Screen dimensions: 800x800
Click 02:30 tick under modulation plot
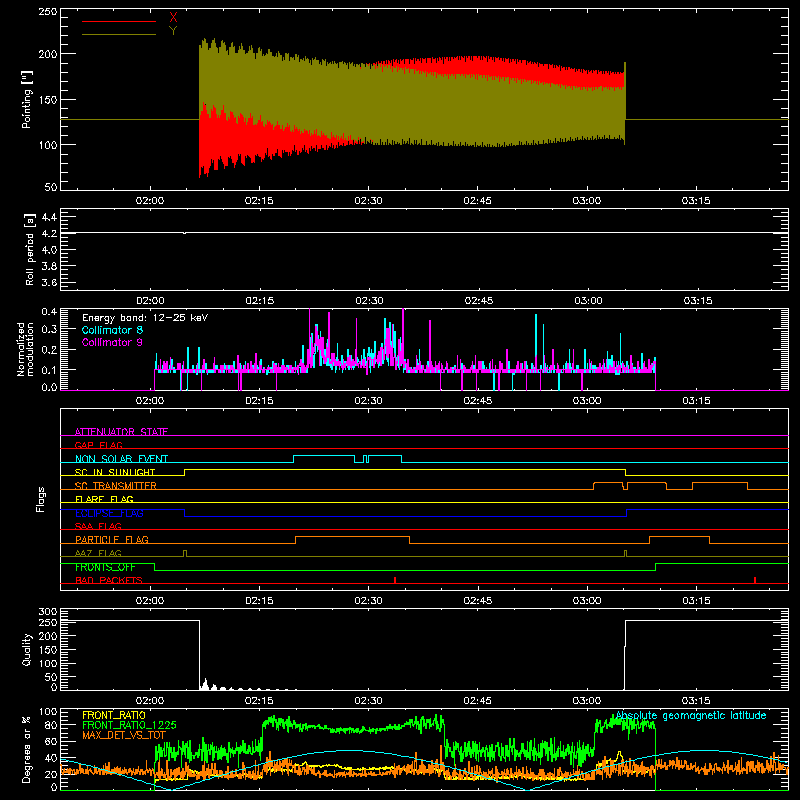coord(368,401)
